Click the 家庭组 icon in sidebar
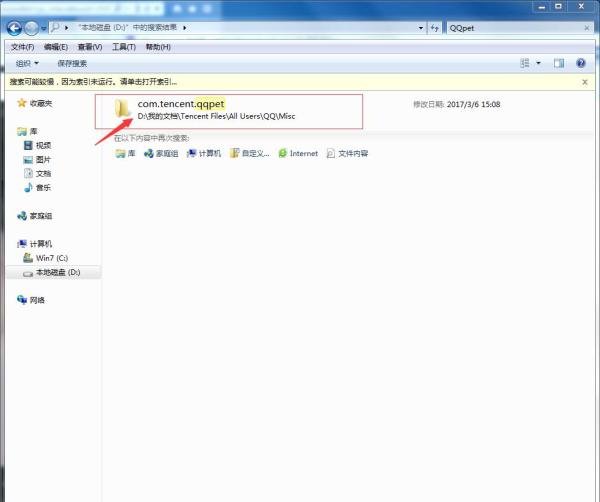Viewport: 600px width, 502px height. coord(22,216)
